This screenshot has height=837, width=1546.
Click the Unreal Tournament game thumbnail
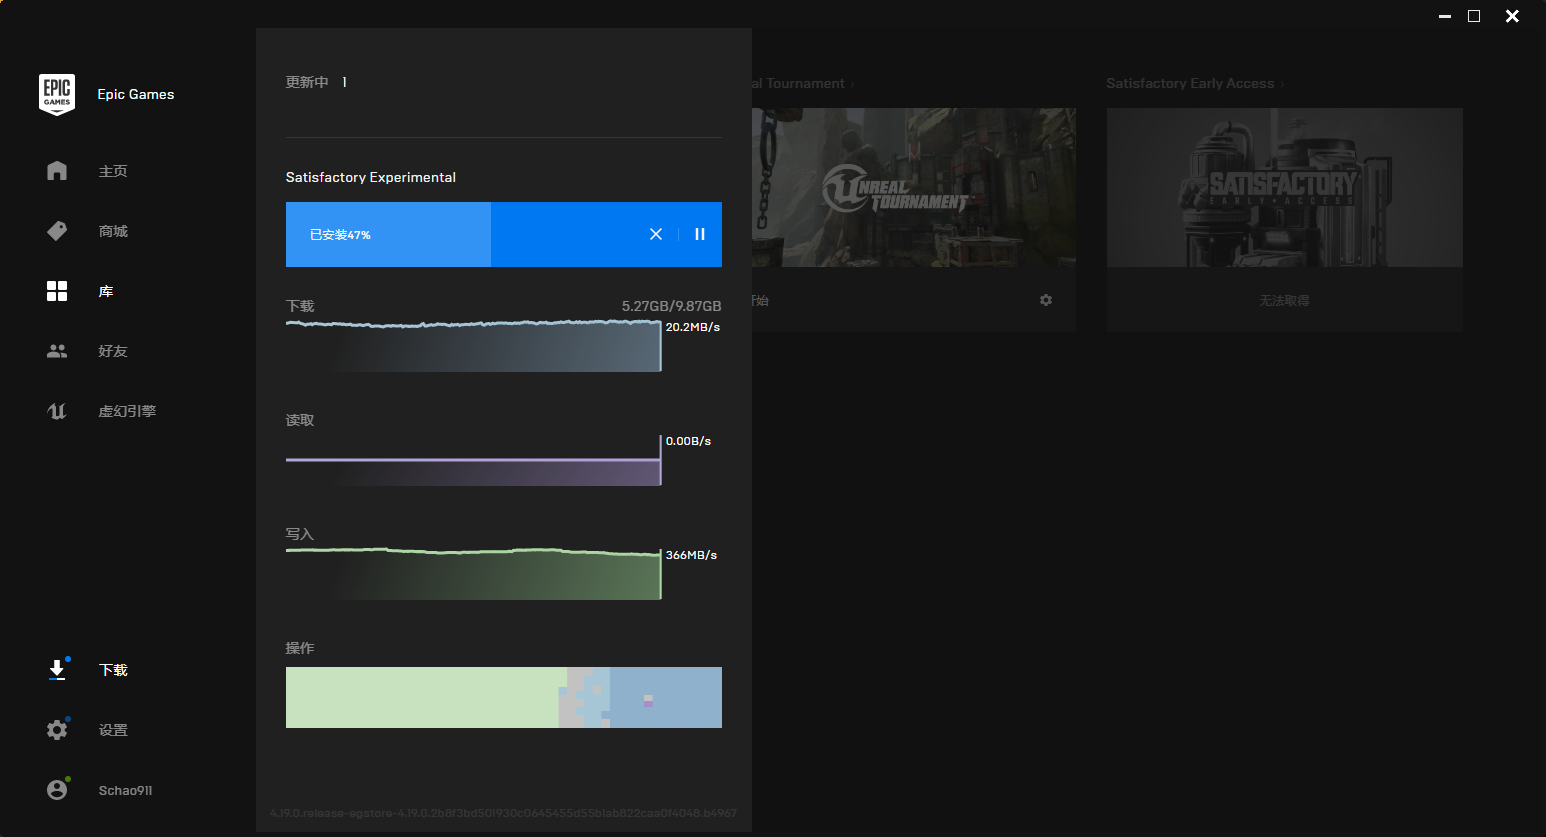pos(914,187)
